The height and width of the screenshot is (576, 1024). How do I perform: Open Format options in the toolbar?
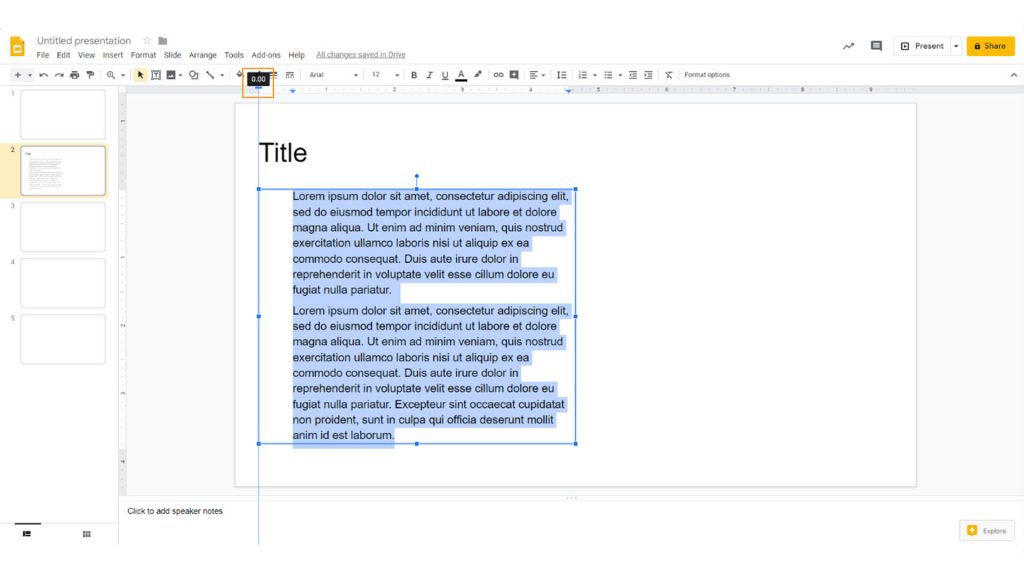point(707,75)
